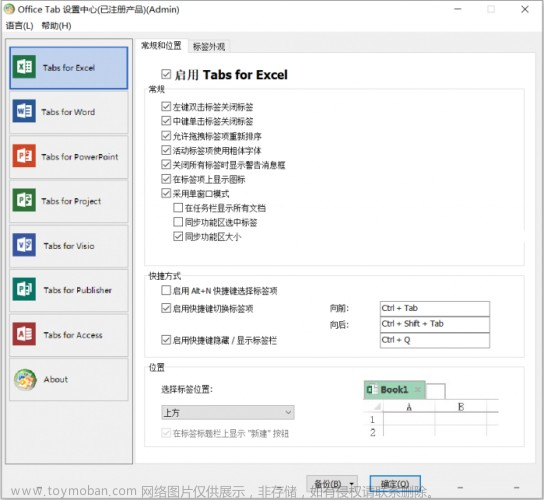Click the Tabs for Word label

coord(68,112)
